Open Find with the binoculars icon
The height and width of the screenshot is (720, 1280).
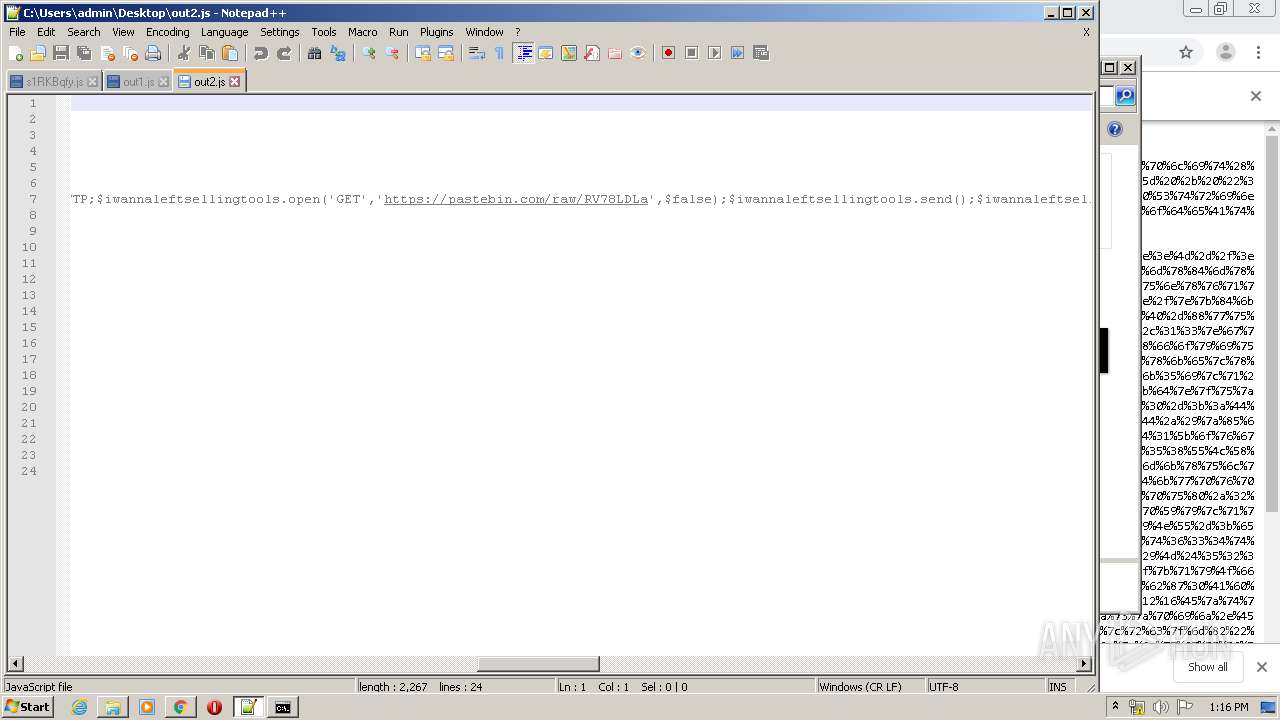(314, 53)
